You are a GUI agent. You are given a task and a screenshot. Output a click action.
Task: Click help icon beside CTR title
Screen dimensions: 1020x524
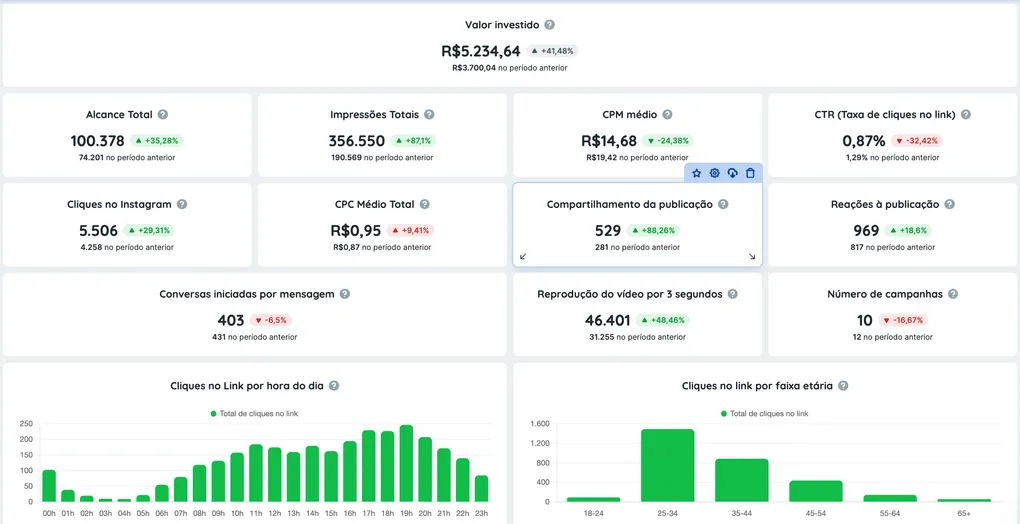(x=966, y=114)
